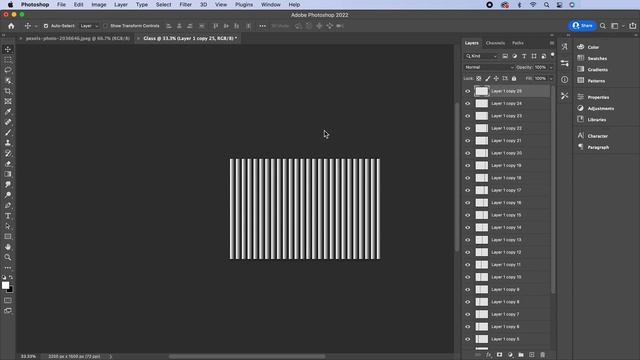Screen dimensions: 640x360
Task: Select the Brush tool
Action: point(8,133)
